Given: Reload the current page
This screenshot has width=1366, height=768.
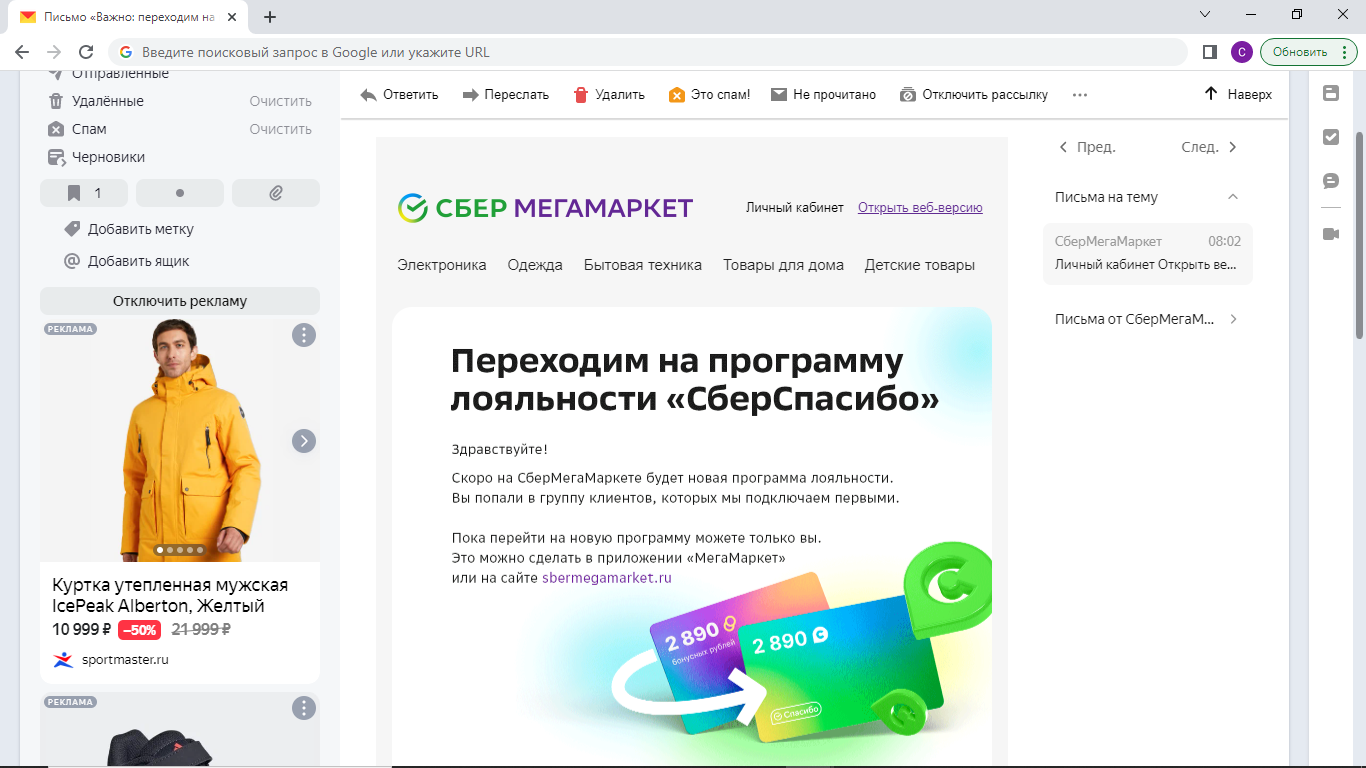Looking at the screenshot, I should point(86,52).
